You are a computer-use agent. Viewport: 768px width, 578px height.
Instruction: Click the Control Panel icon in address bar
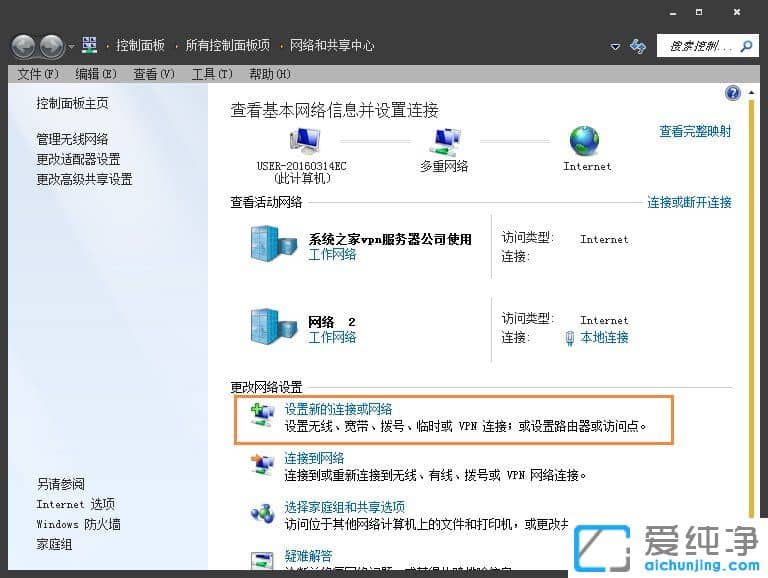pyautogui.click(x=89, y=45)
